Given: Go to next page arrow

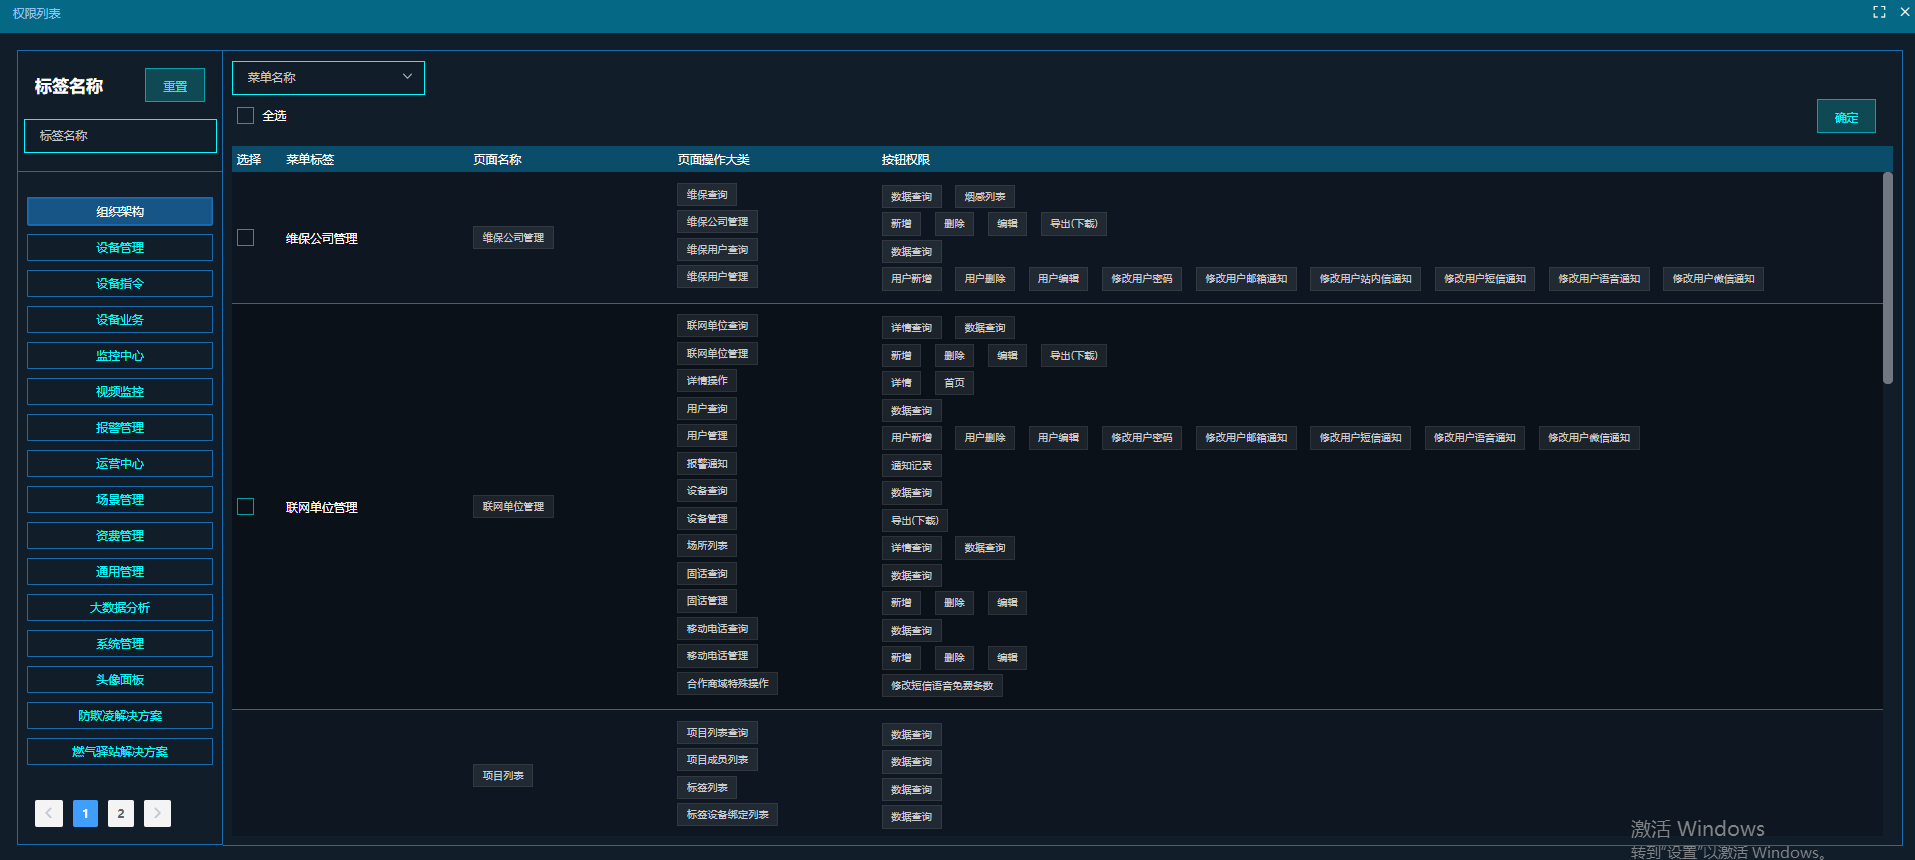Looking at the screenshot, I should tap(157, 813).
